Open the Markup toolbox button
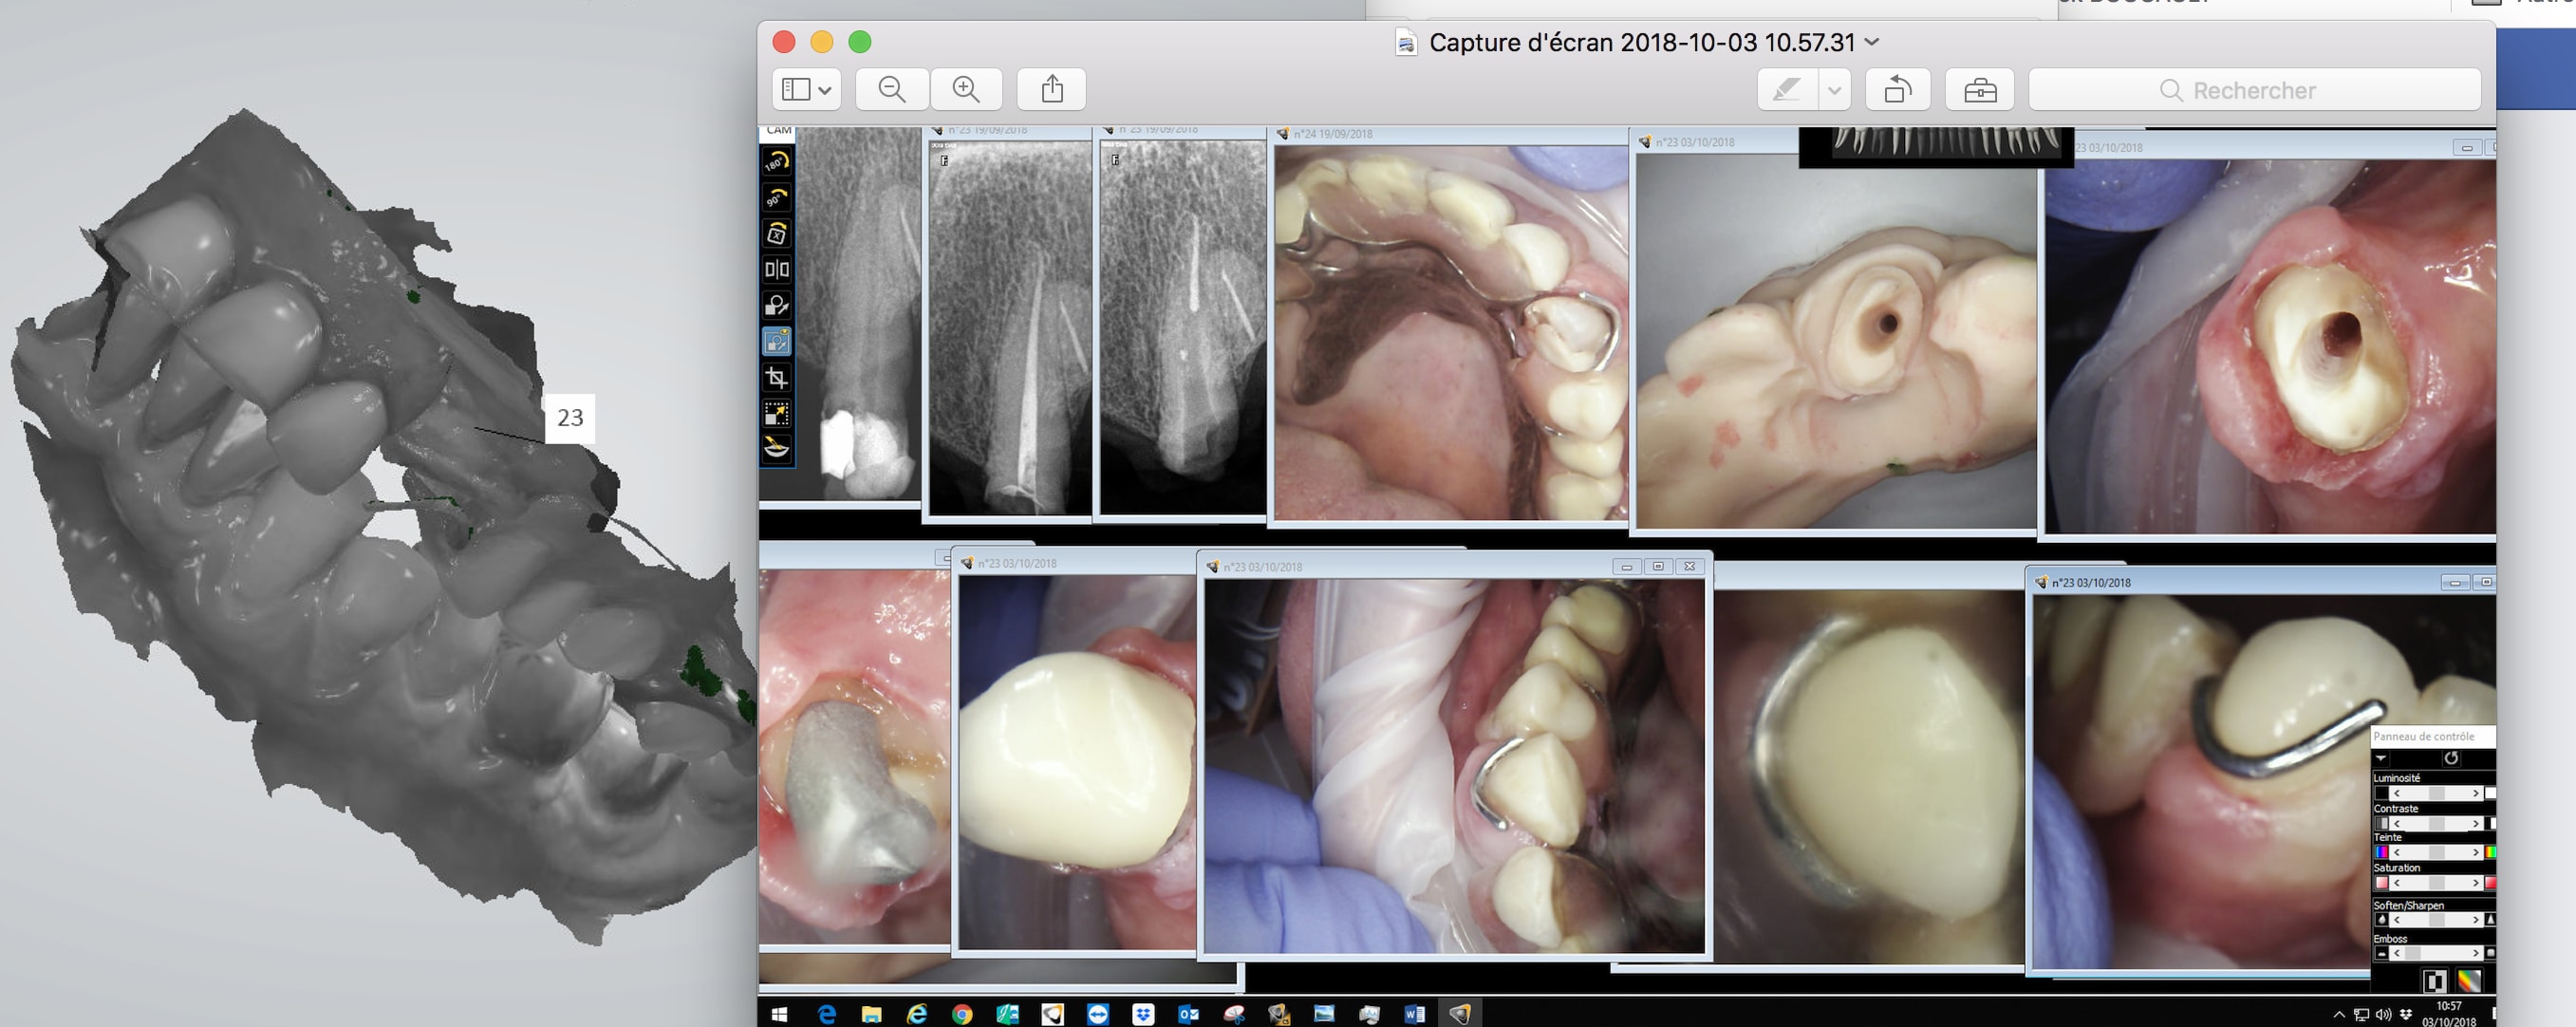2576x1027 pixels. pos(1979,90)
